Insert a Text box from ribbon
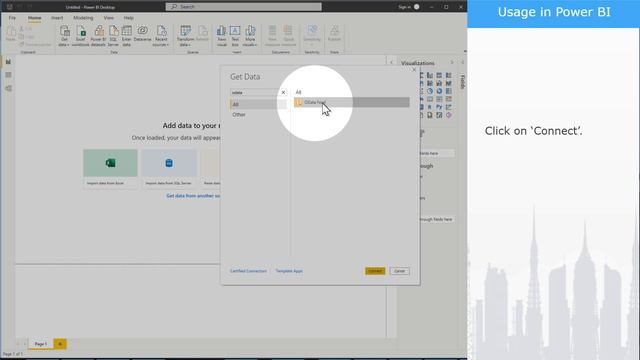 tap(235, 36)
